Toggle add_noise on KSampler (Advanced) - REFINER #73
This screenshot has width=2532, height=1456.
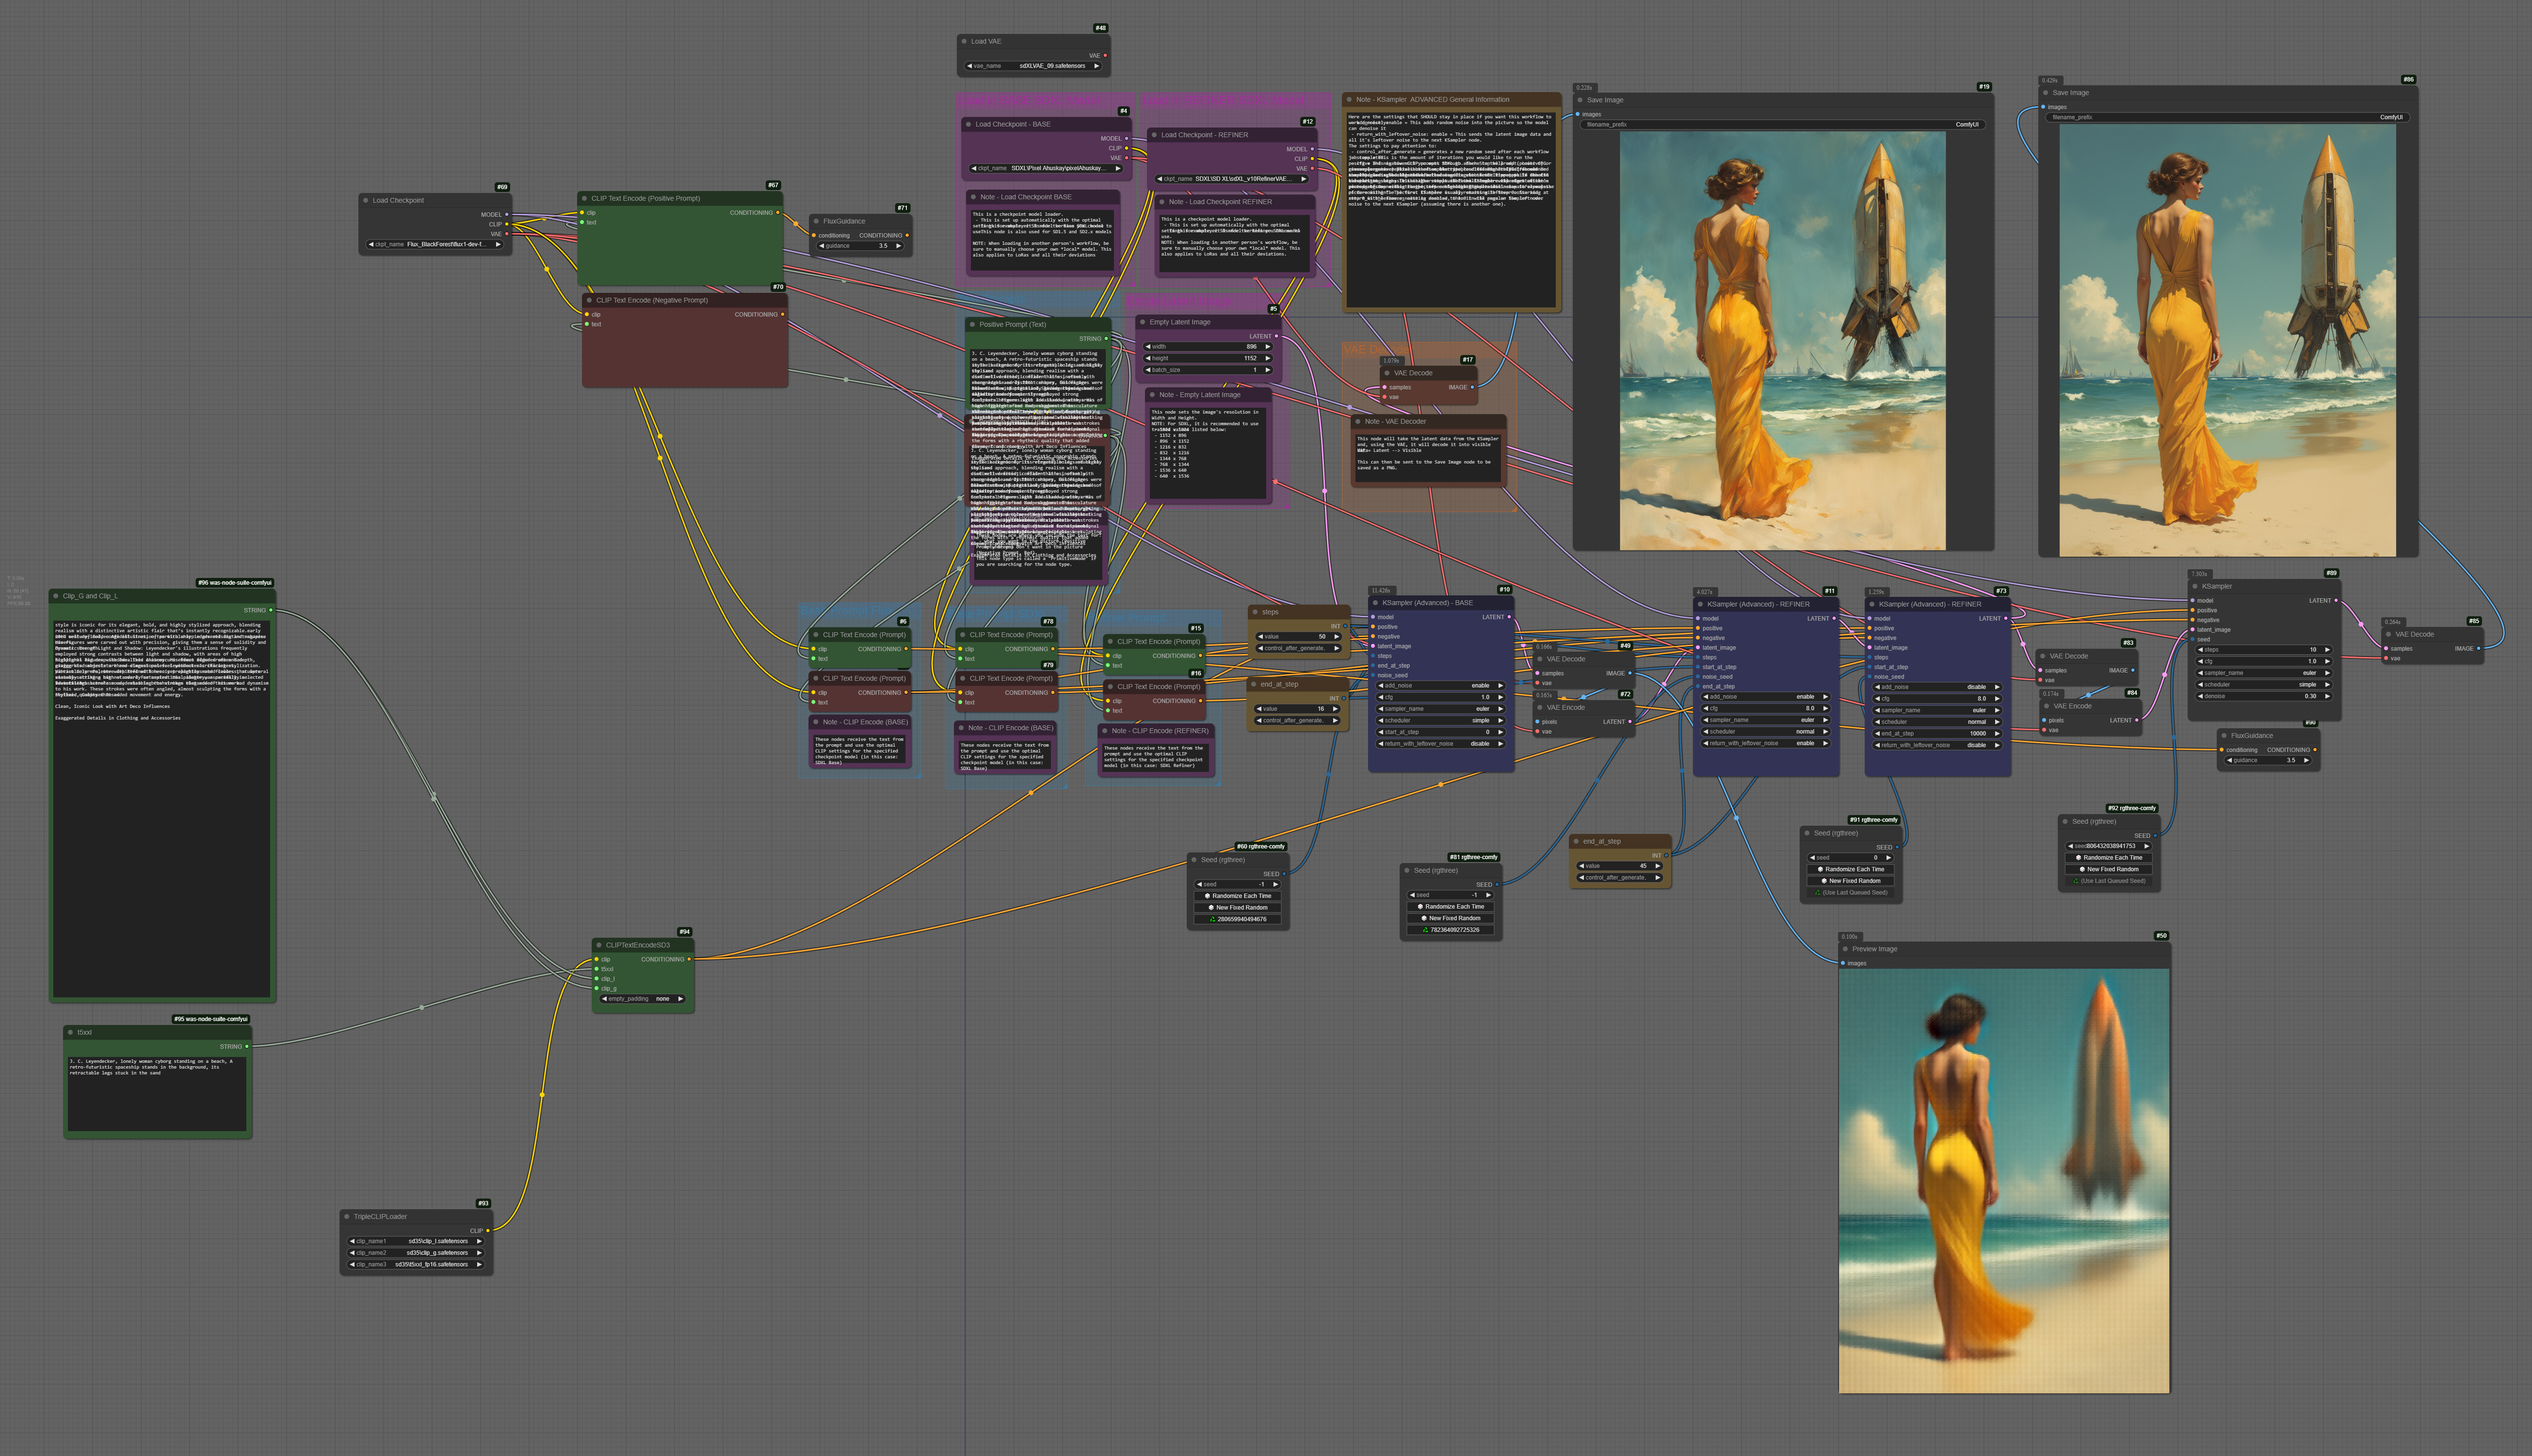click(x=1938, y=687)
